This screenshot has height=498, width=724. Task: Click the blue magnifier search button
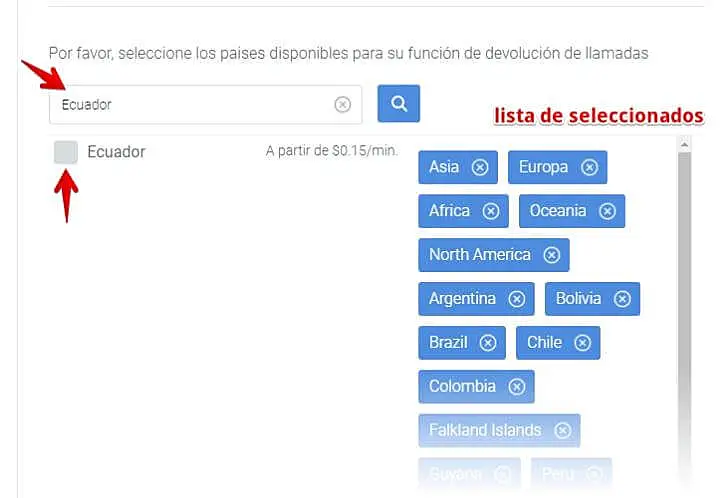(398, 103)
